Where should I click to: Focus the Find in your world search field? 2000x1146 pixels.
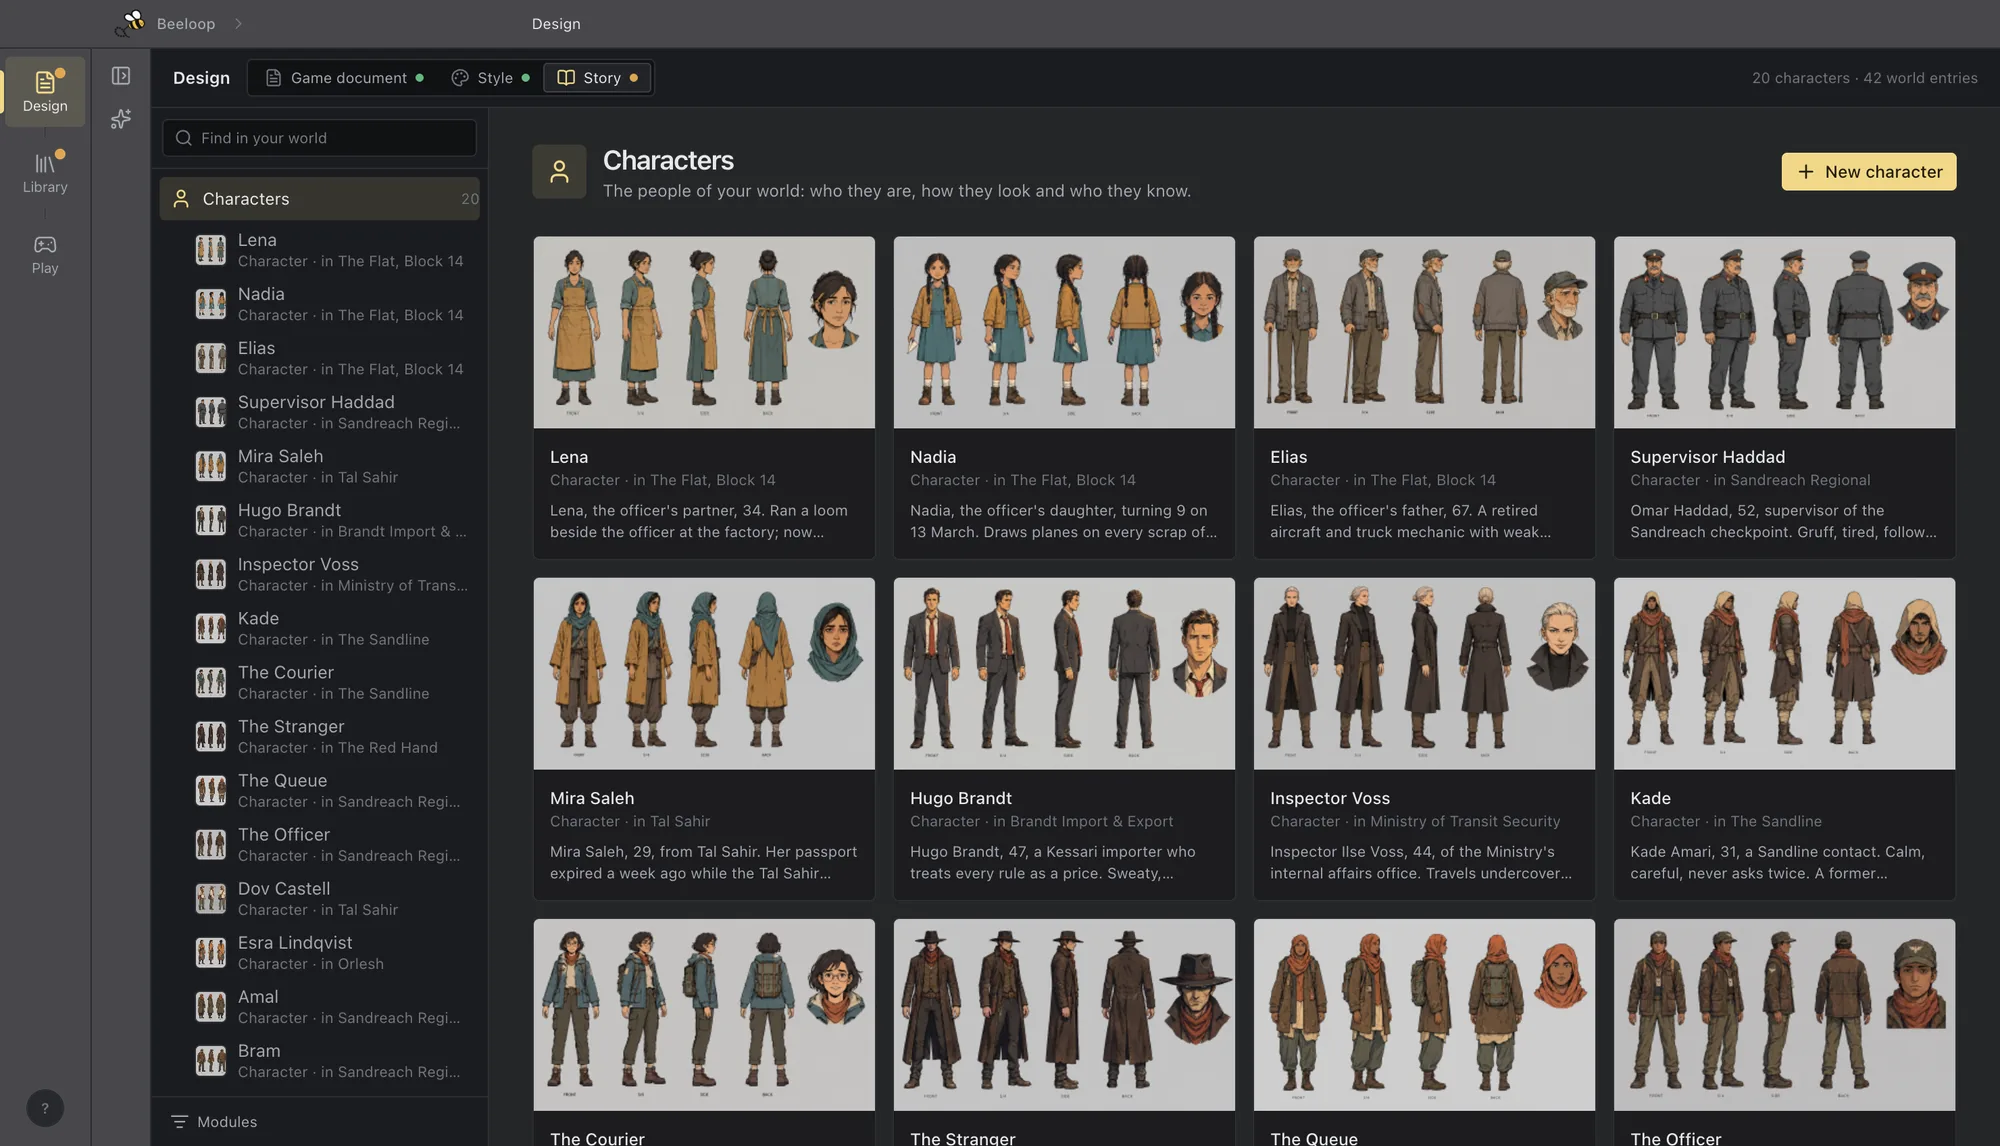click(x=320, y=138)
